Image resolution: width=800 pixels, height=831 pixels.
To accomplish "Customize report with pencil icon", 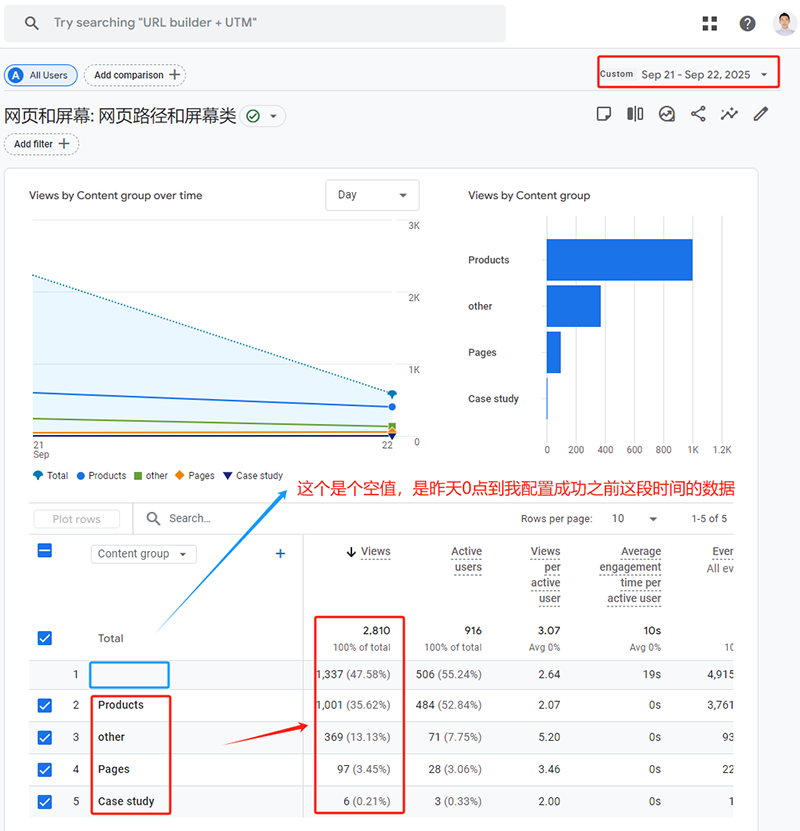I will click(761, 114).
